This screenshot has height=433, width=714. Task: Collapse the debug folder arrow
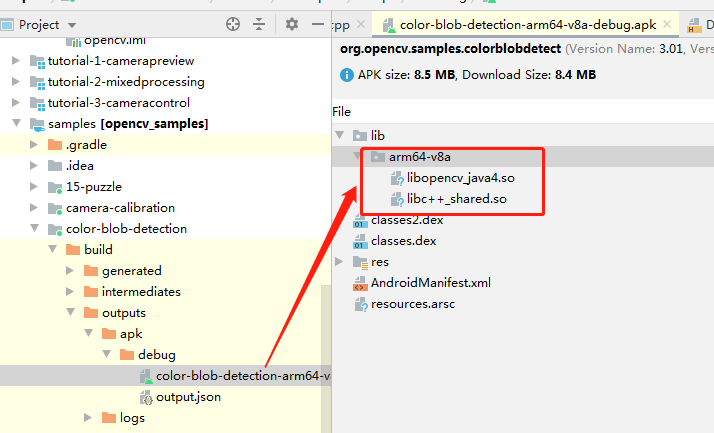pos(107,354)
